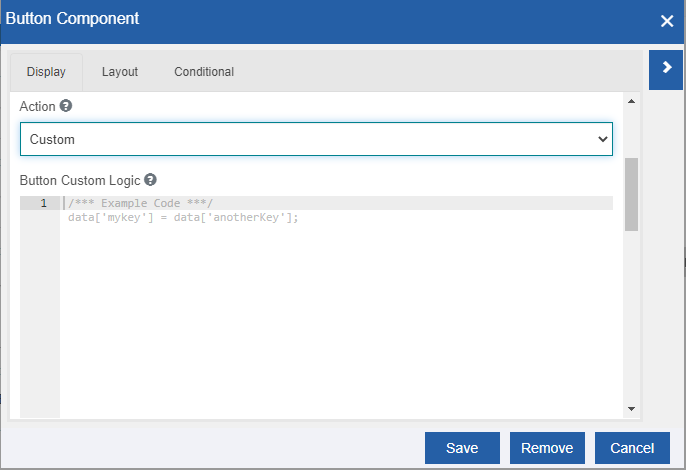
Task: Remove the button component
Action: 547,448
